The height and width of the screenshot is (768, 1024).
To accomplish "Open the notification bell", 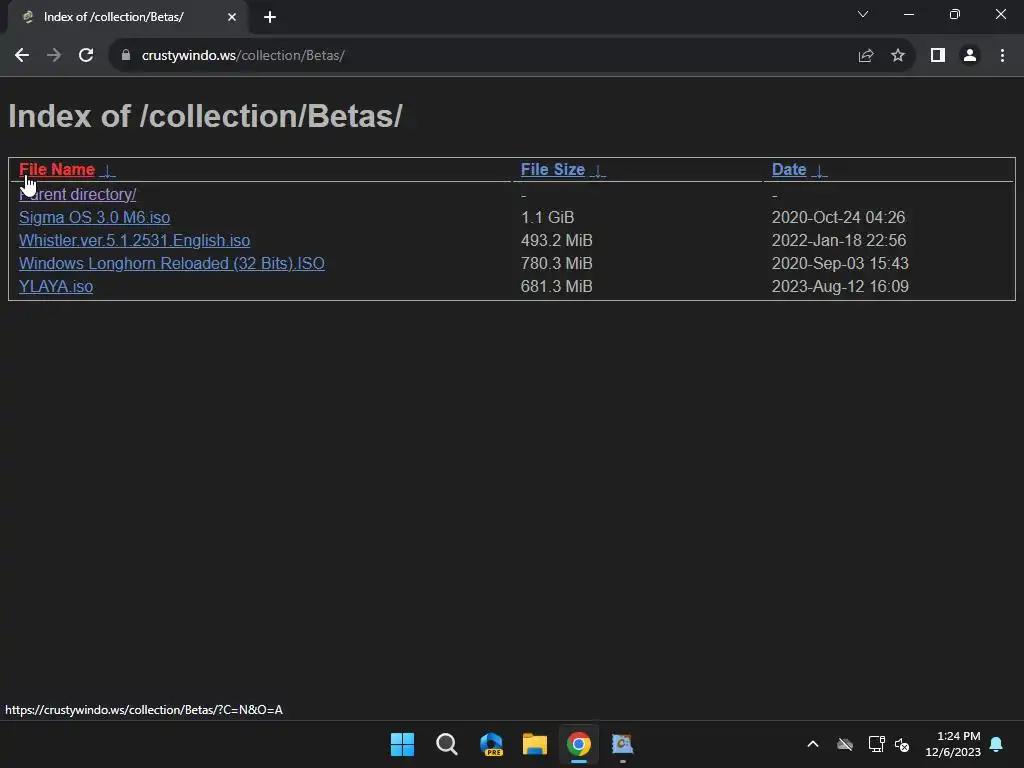I will 997,744.
